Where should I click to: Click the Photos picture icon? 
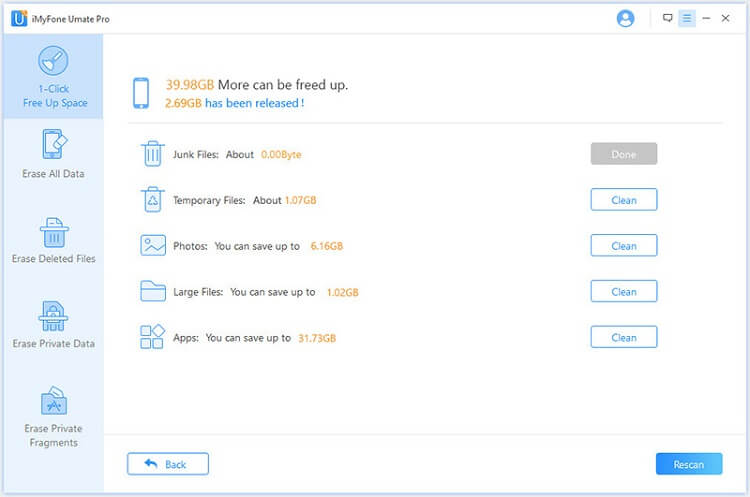153,245
